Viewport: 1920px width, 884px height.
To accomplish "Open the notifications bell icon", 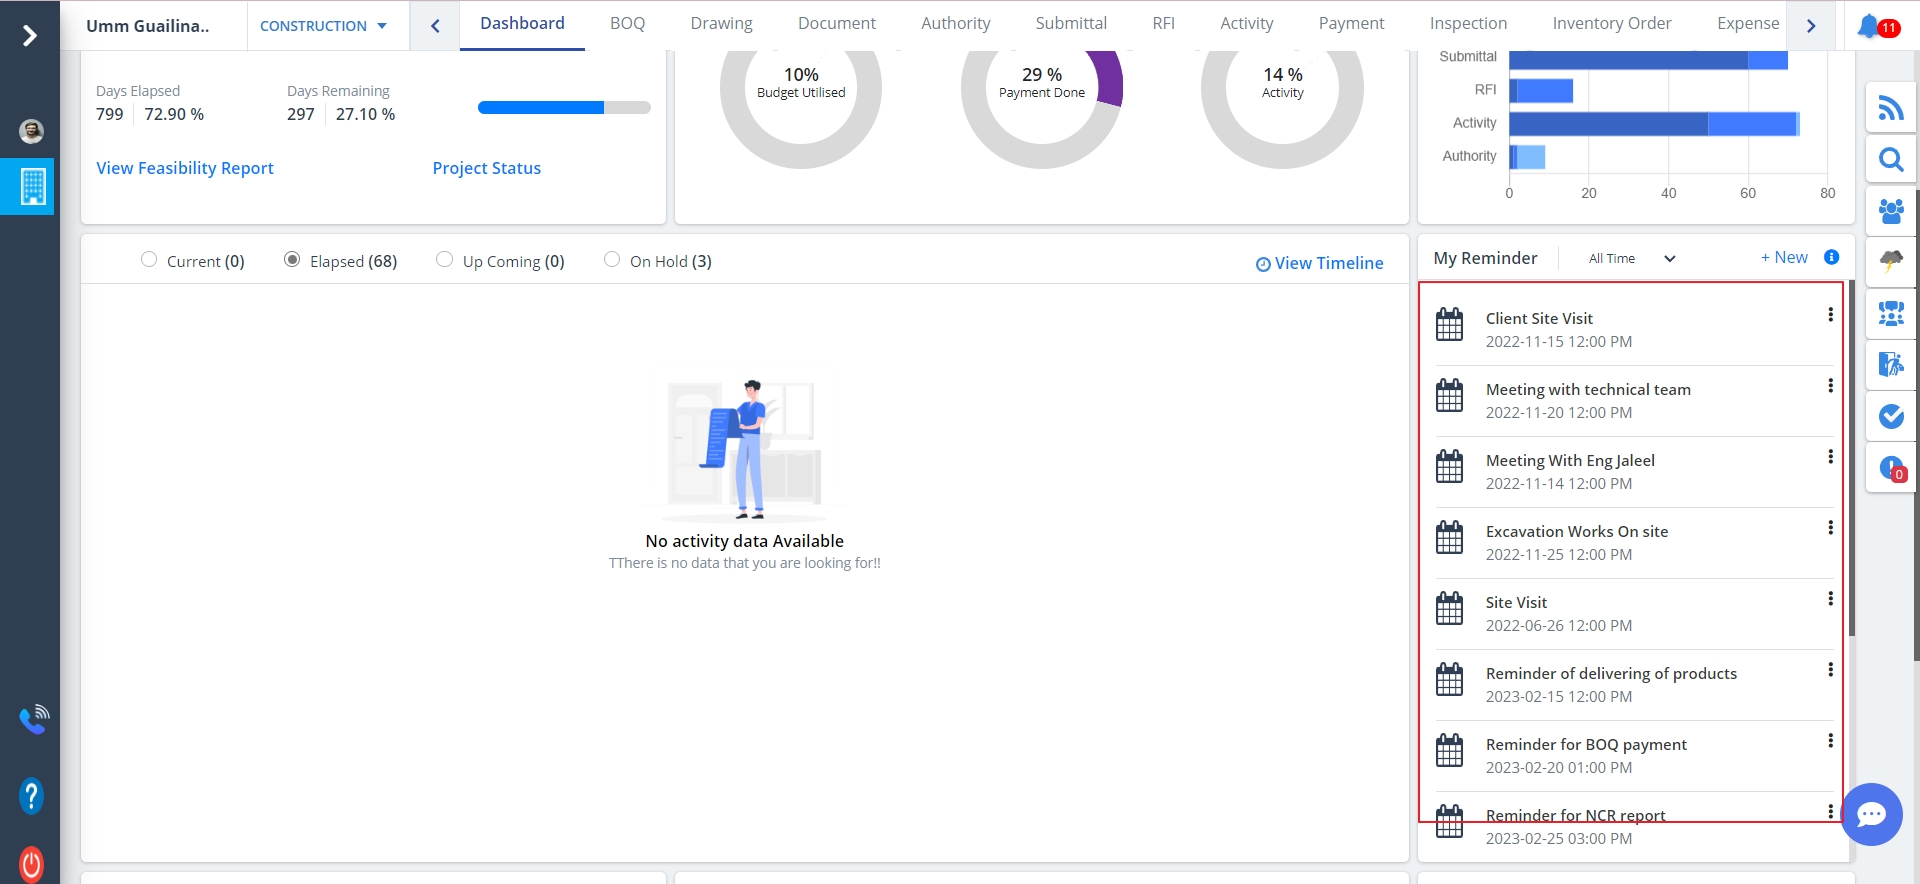I will [1870, 26].
